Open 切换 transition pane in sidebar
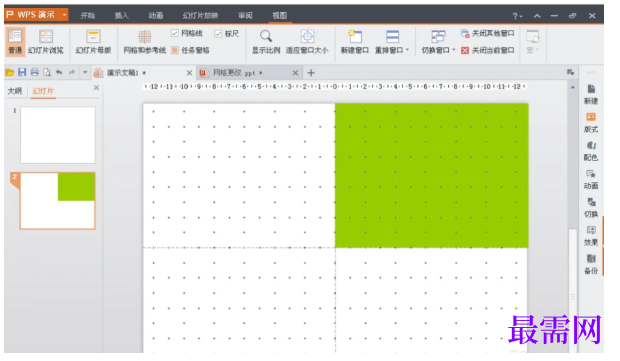The height and width of the screenshot is (361, 620). [591, 208]
